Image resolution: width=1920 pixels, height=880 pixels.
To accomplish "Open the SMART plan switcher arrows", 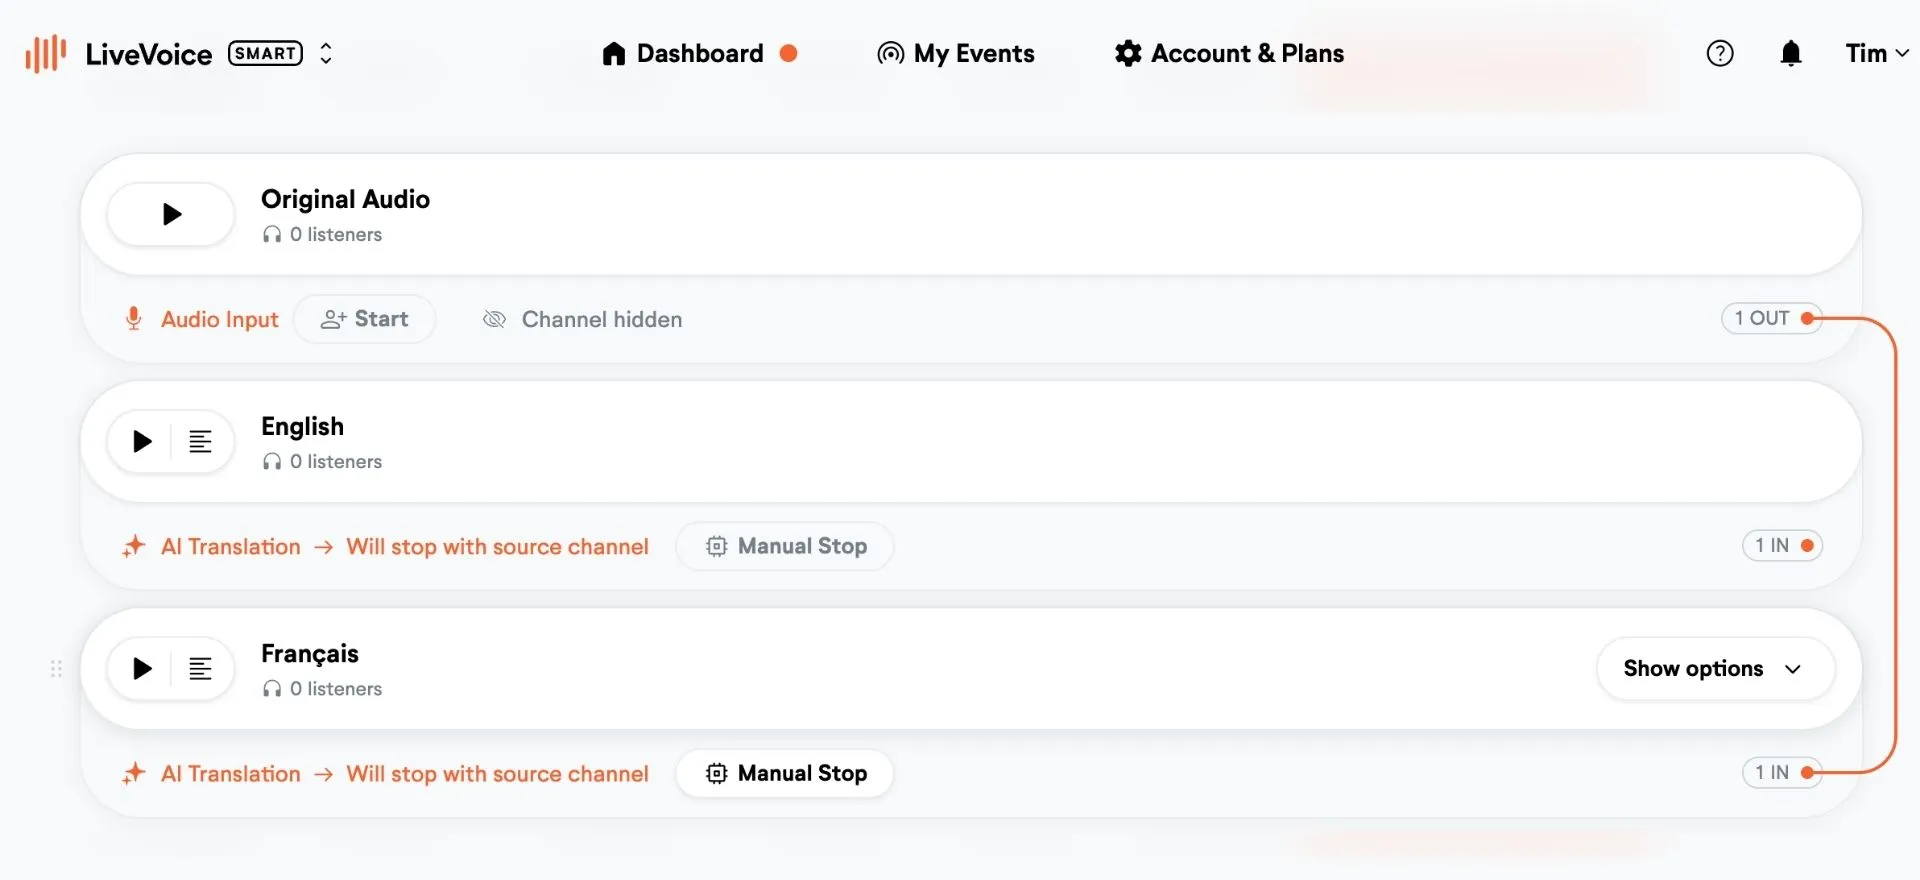I will point(326,54).
